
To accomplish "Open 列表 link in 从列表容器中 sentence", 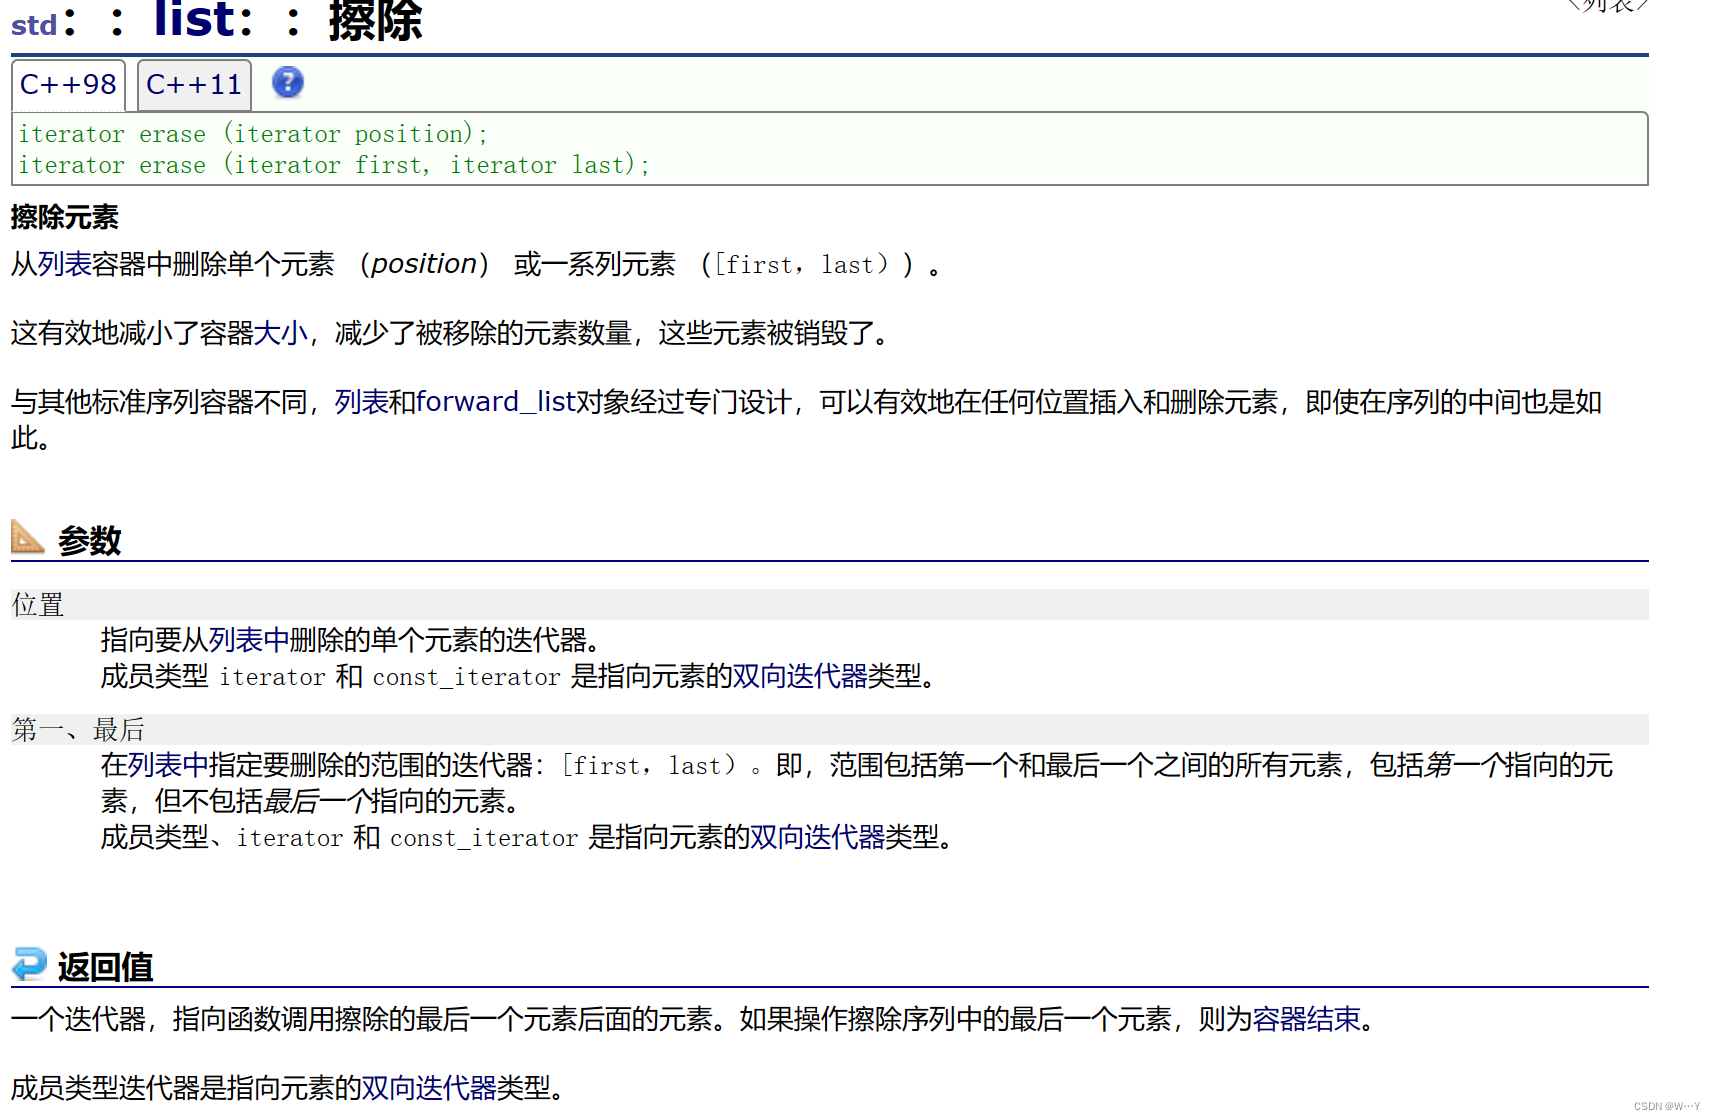I will coord(65,264).
